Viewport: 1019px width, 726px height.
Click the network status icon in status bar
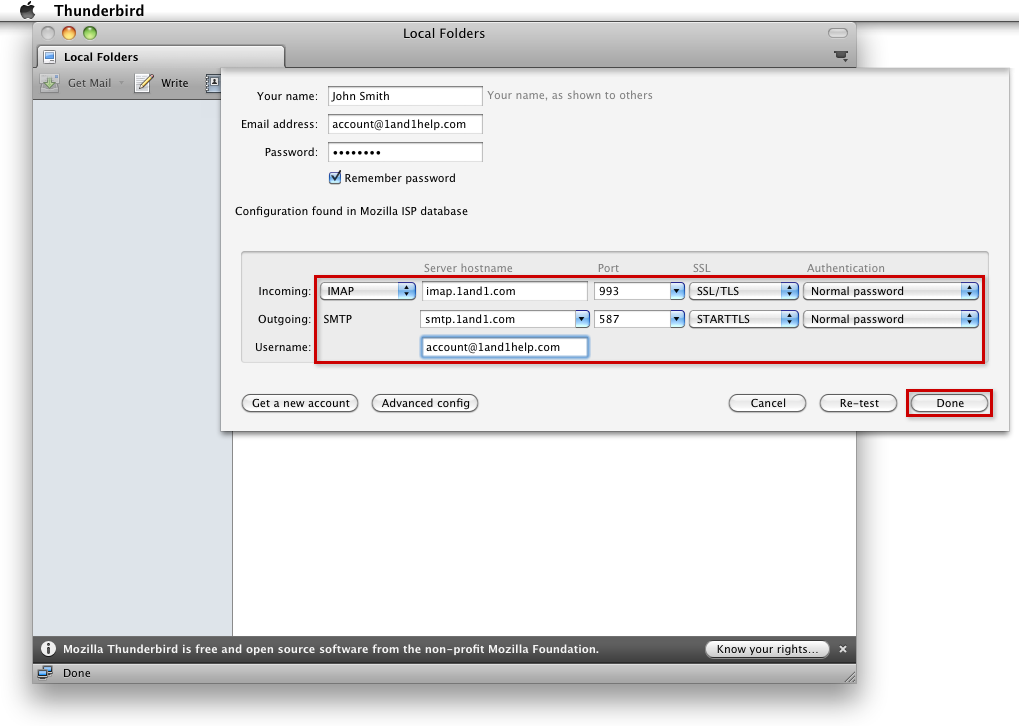pyautogui.click(x=45, y=673)
